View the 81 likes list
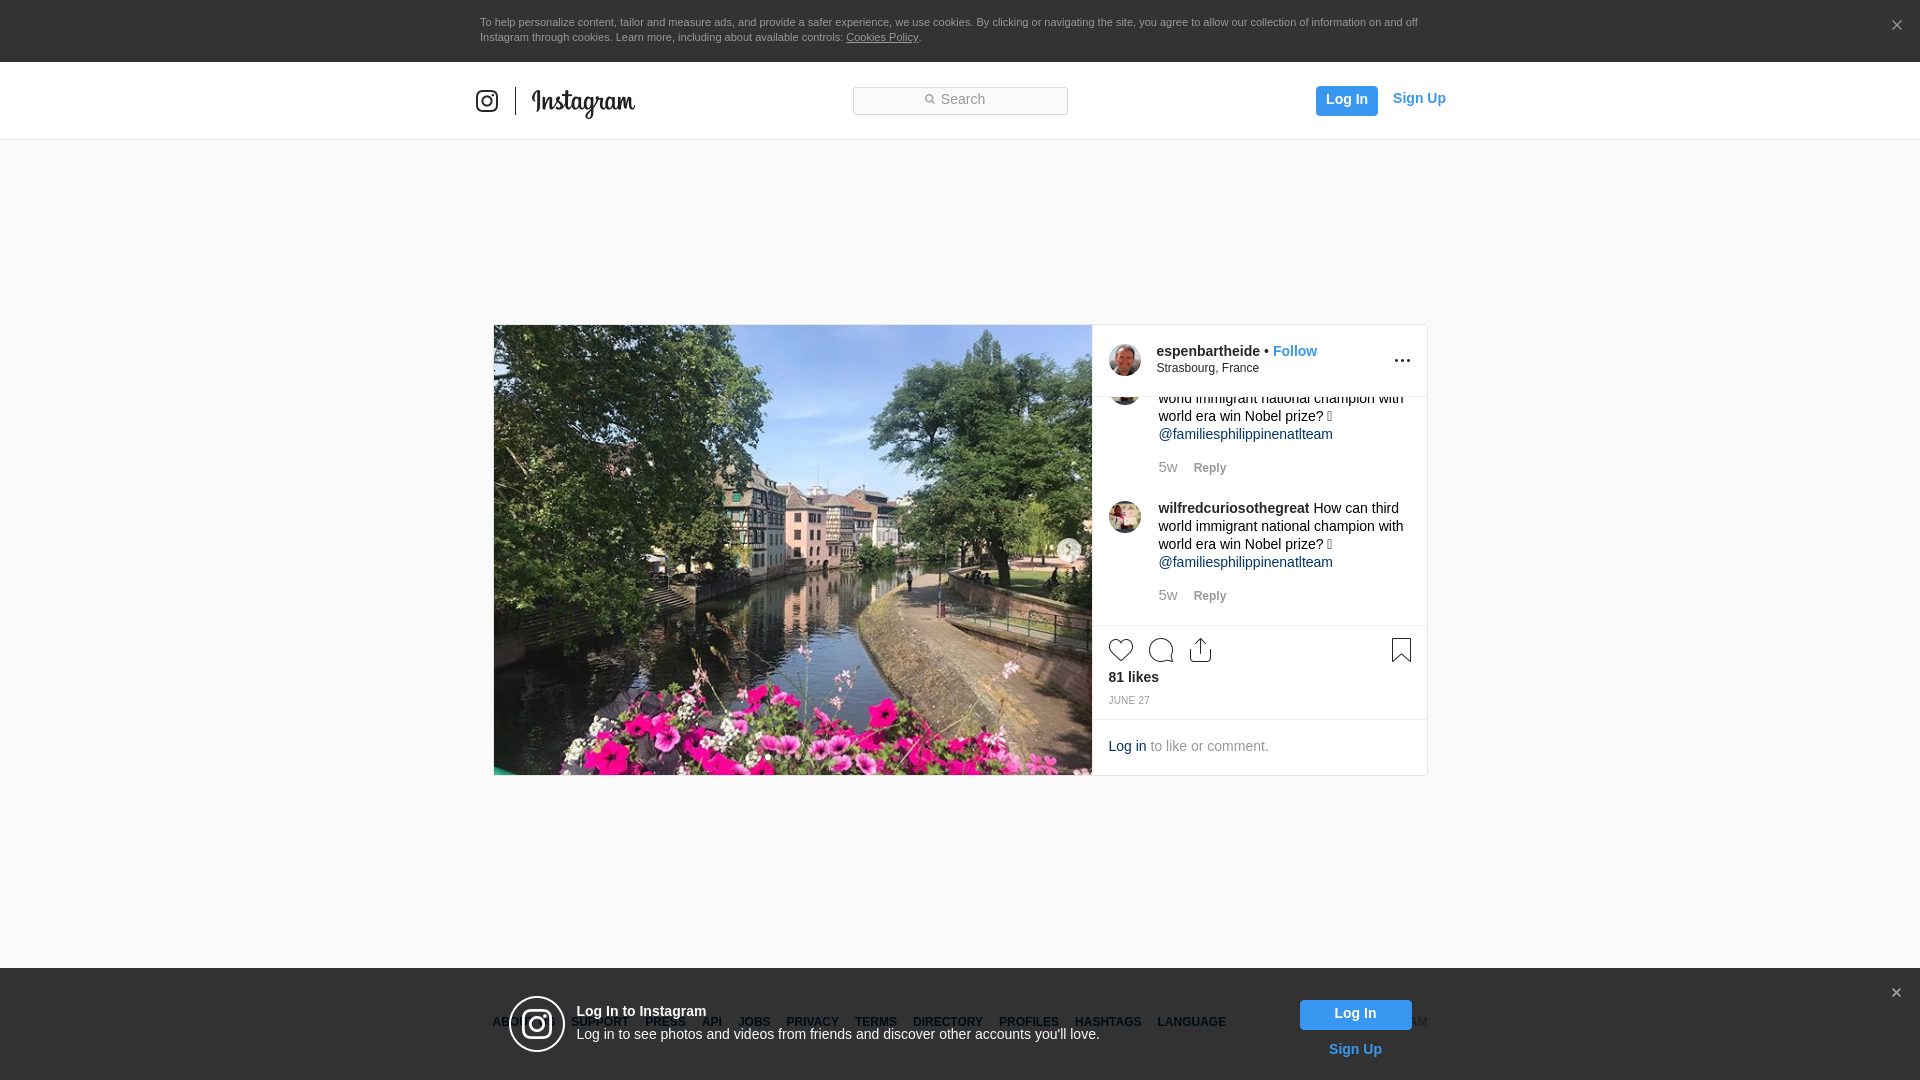Image resolution: width=1920 pixels, height=1080 pixels. point(1133,677)
